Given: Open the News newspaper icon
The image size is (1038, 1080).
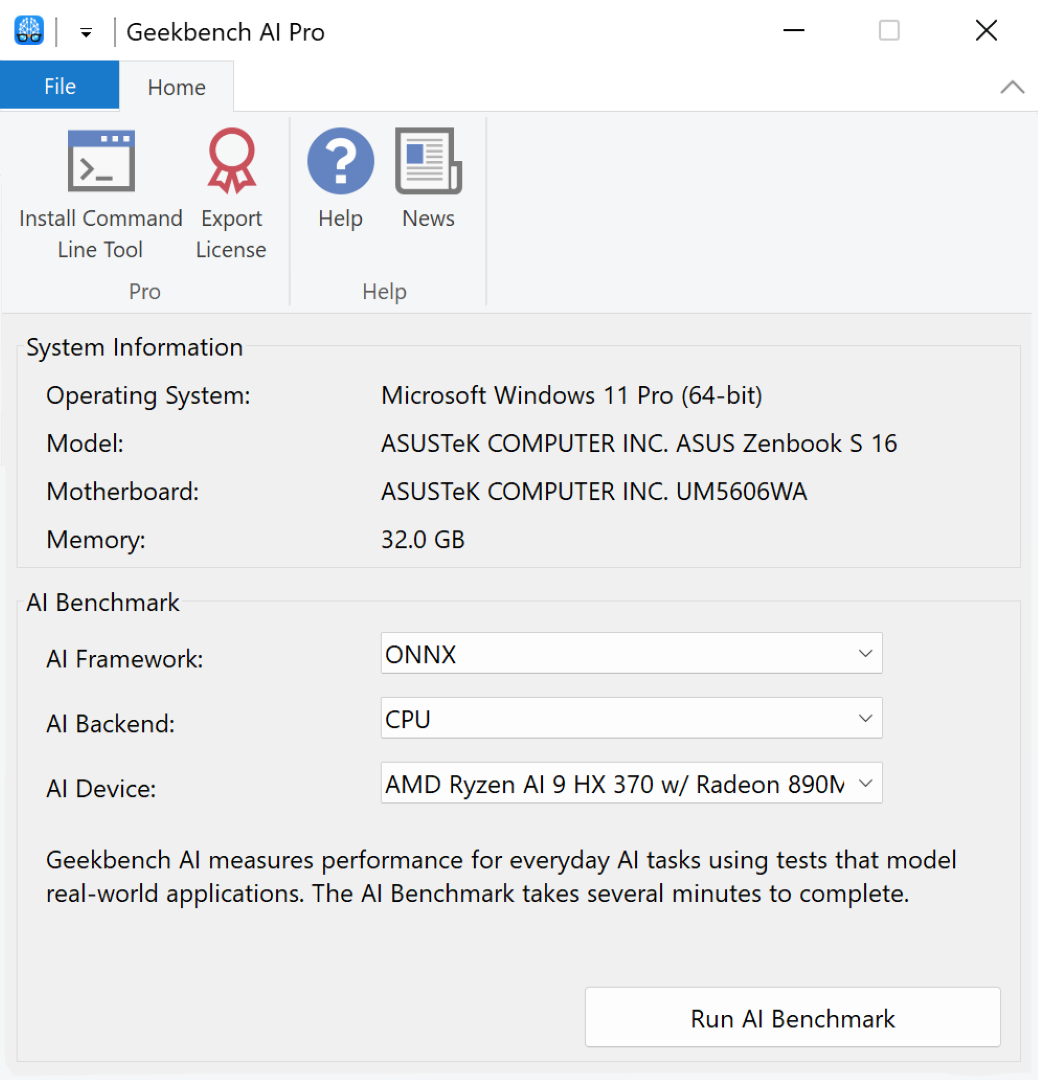Looking at the screenshot, I should (428, 160).
